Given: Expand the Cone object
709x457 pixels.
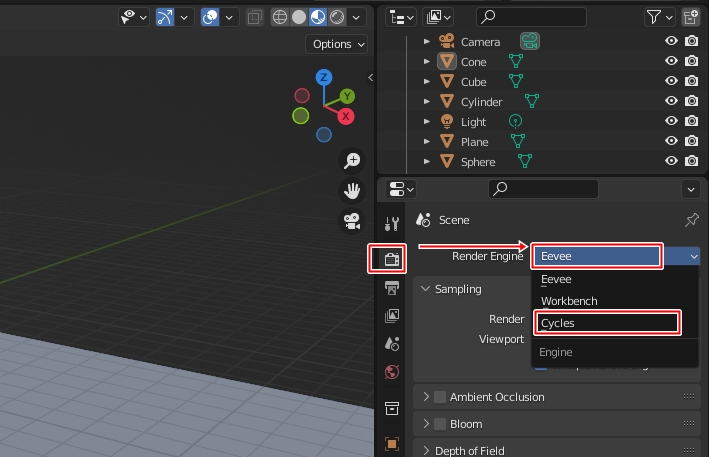Looking at the screenshot, I should coord(426,61).
